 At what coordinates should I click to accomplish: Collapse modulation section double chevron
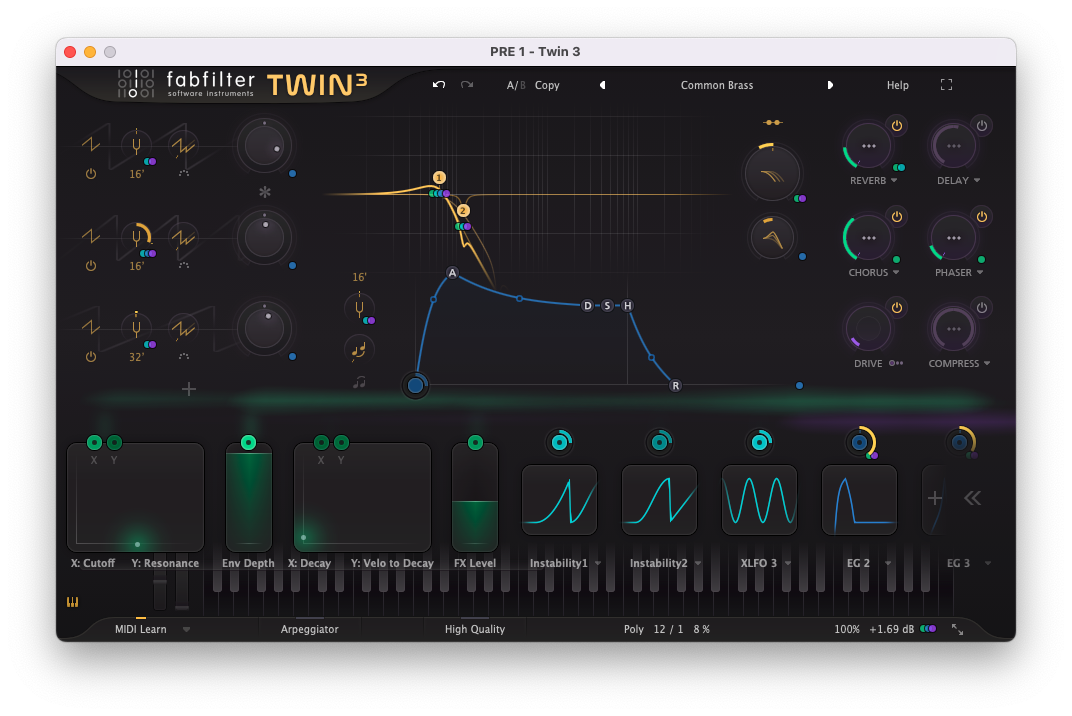pos(972,498)
